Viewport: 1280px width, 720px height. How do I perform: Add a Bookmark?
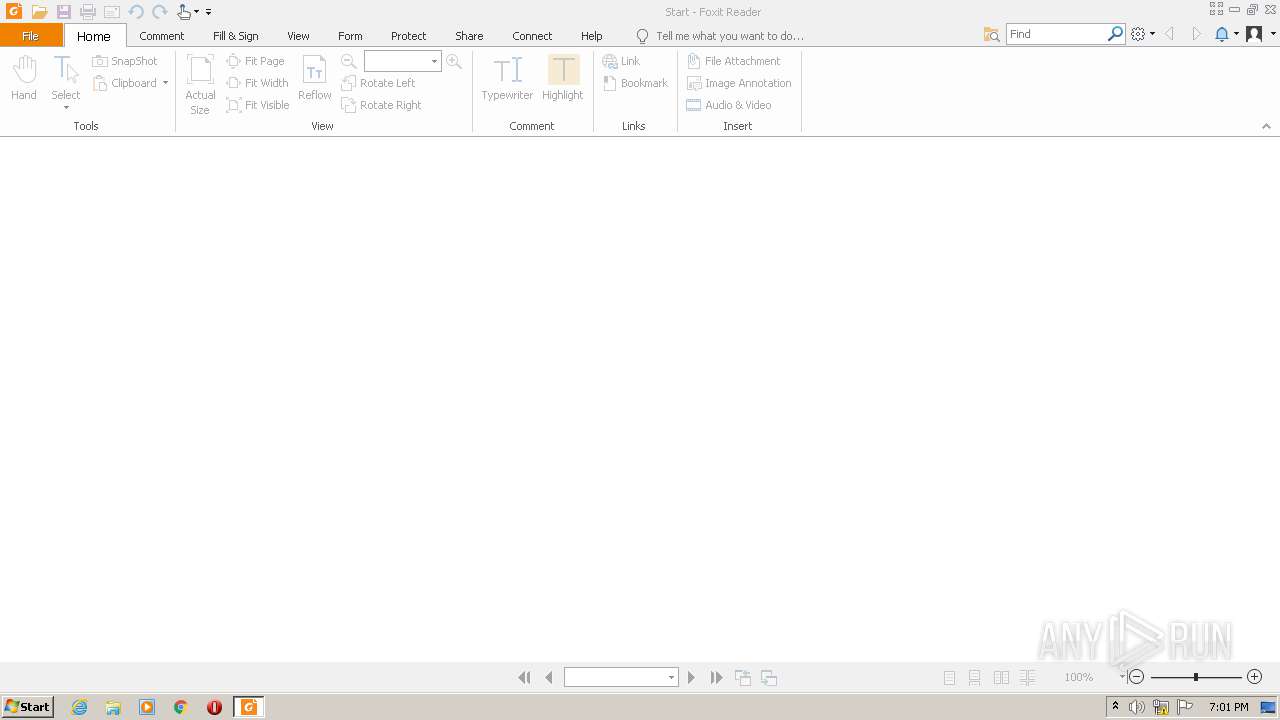(x=635, y=83)
